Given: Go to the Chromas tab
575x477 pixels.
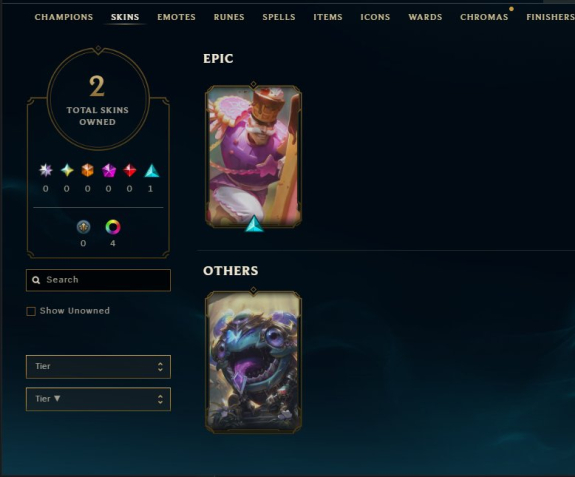Looking at the screenshot, I should 484,17.
